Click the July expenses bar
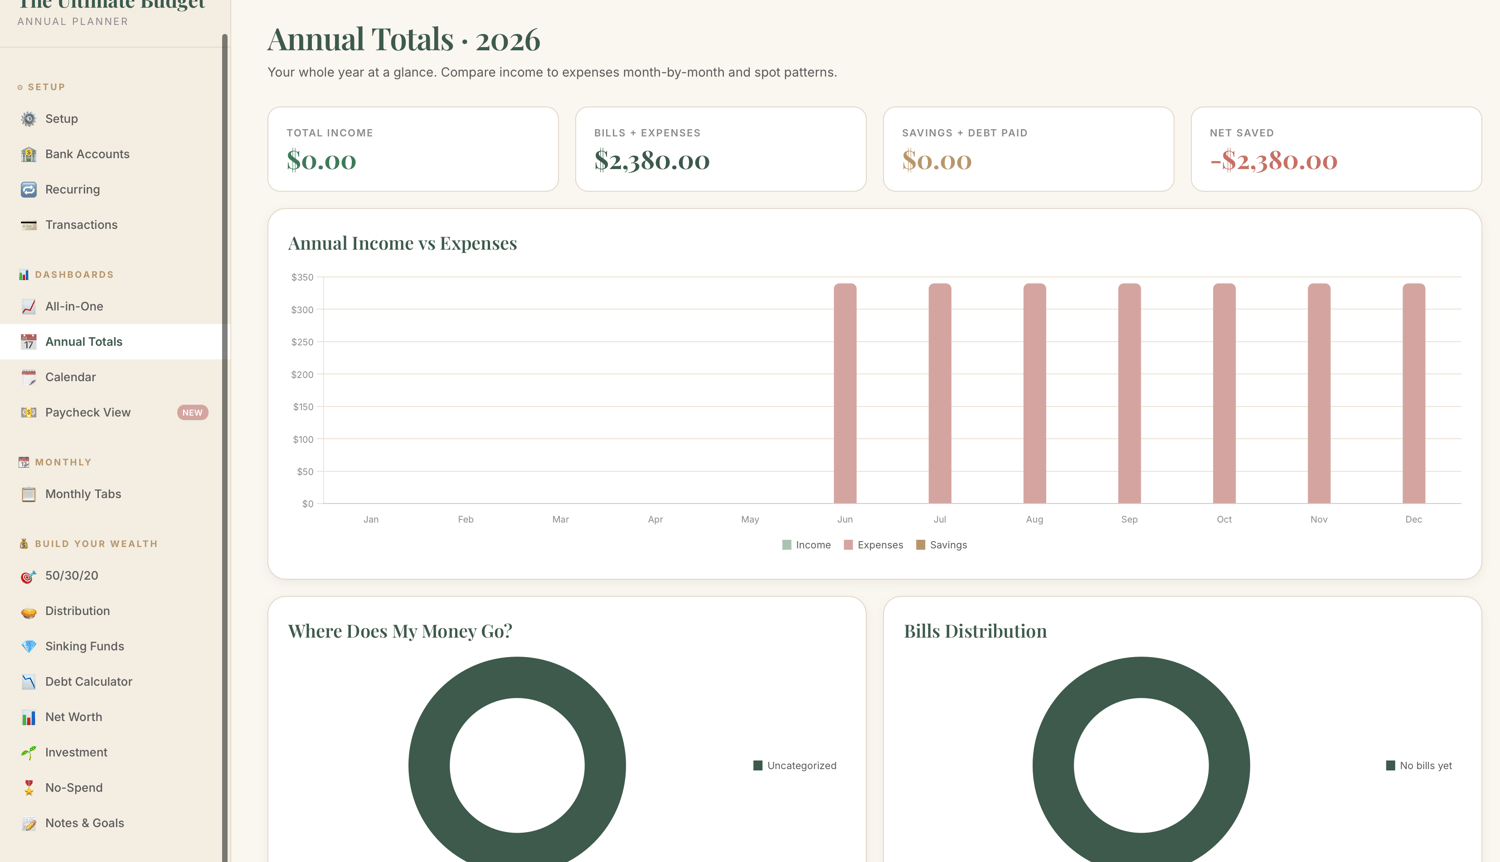This screenshot has width=1500, height=862. [940, 393]
